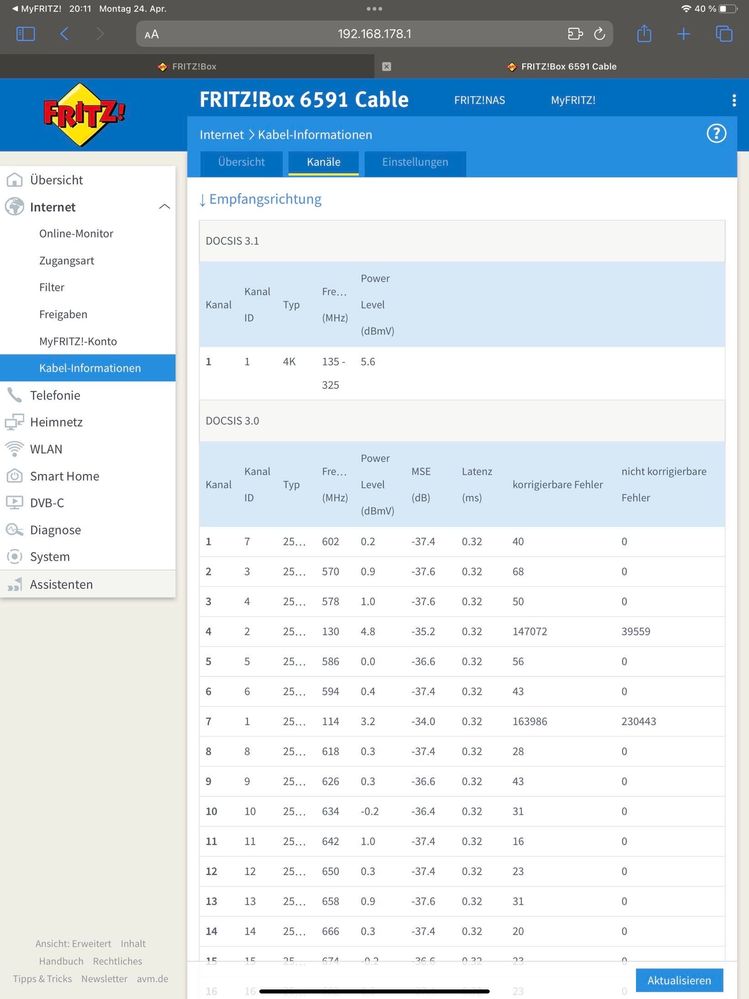The image size is (749, 999).
Task: Click Internet in the breadcrumb
Action: coord(222,134)
